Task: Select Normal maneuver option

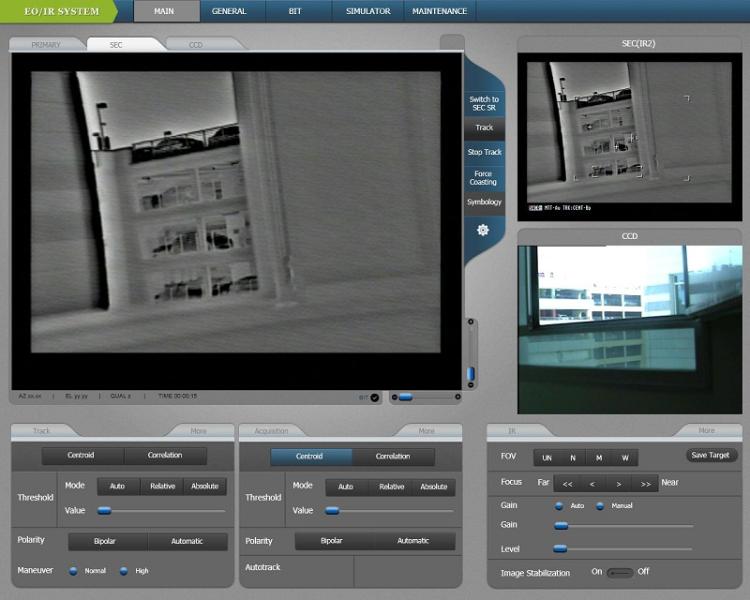Action: (73, 571)
